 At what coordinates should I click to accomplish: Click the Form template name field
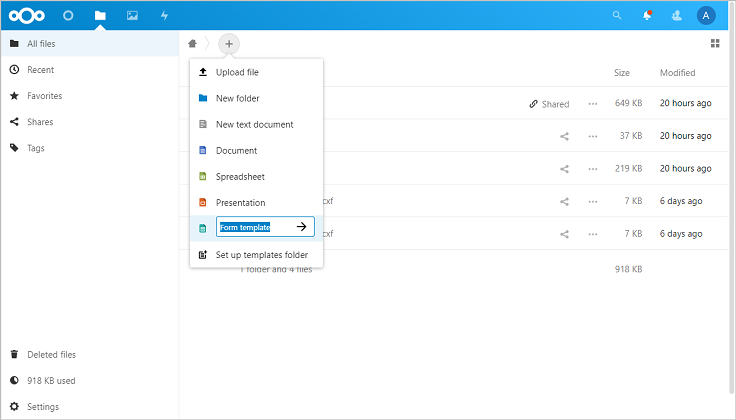(253, 228)
